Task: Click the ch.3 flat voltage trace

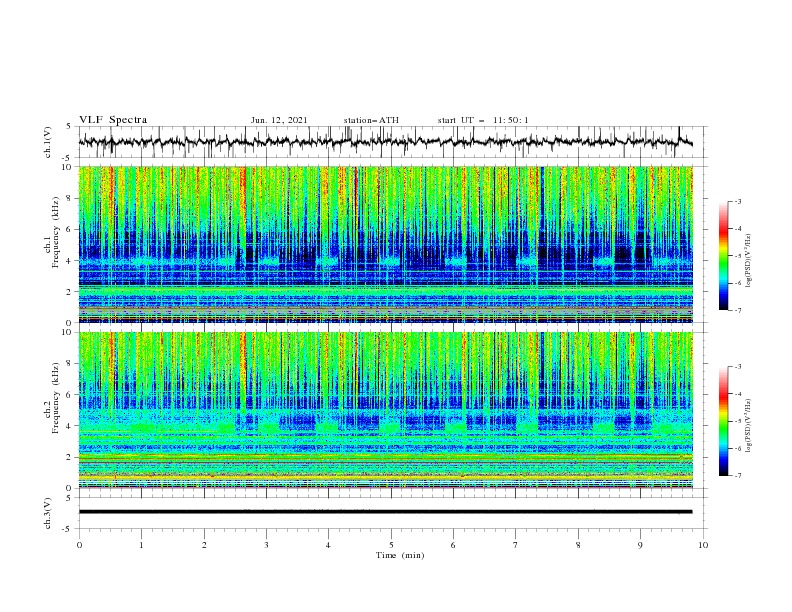Action: click(x=385, y=512)
